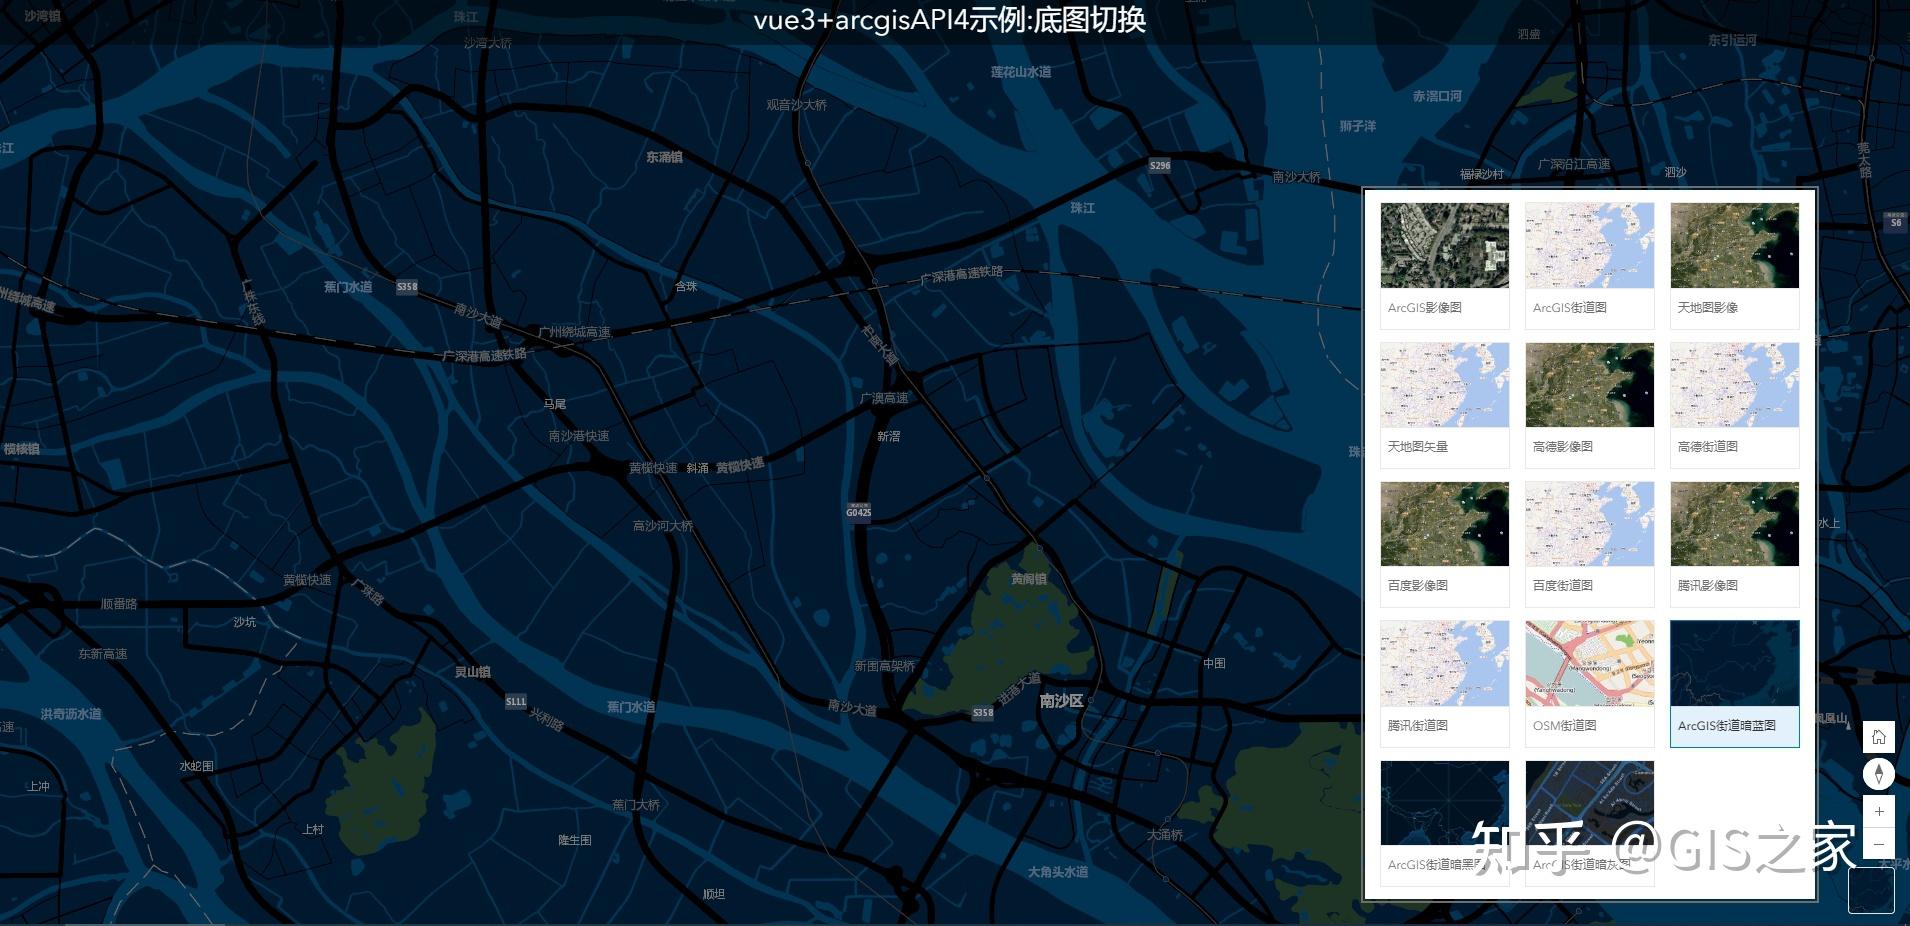This screenshot has width=1910, height=926.
Task: Click the 黄阁镇 map label
Action: [x=1029, y=579]
